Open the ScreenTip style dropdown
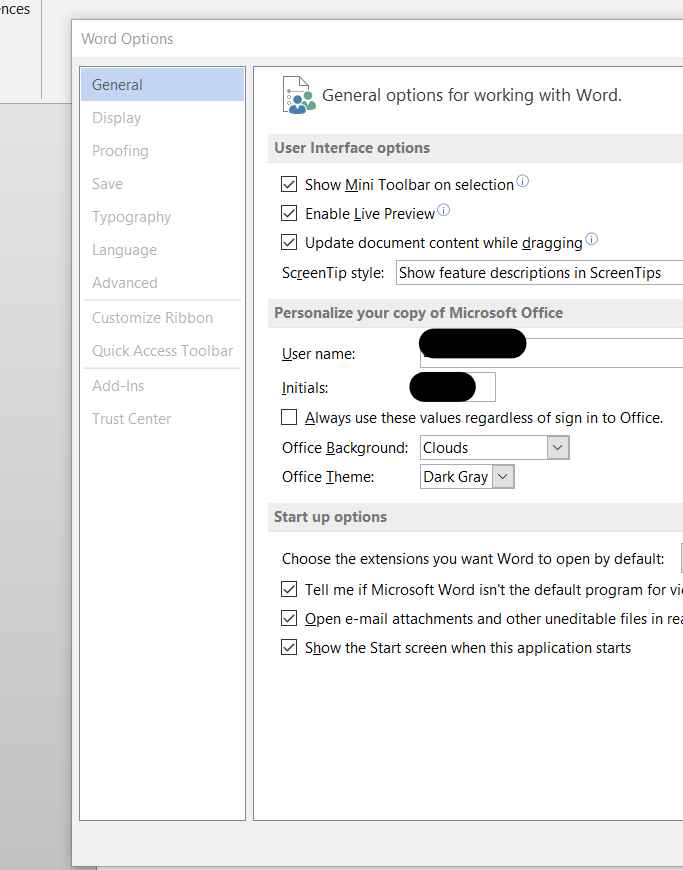 point(539,272)
